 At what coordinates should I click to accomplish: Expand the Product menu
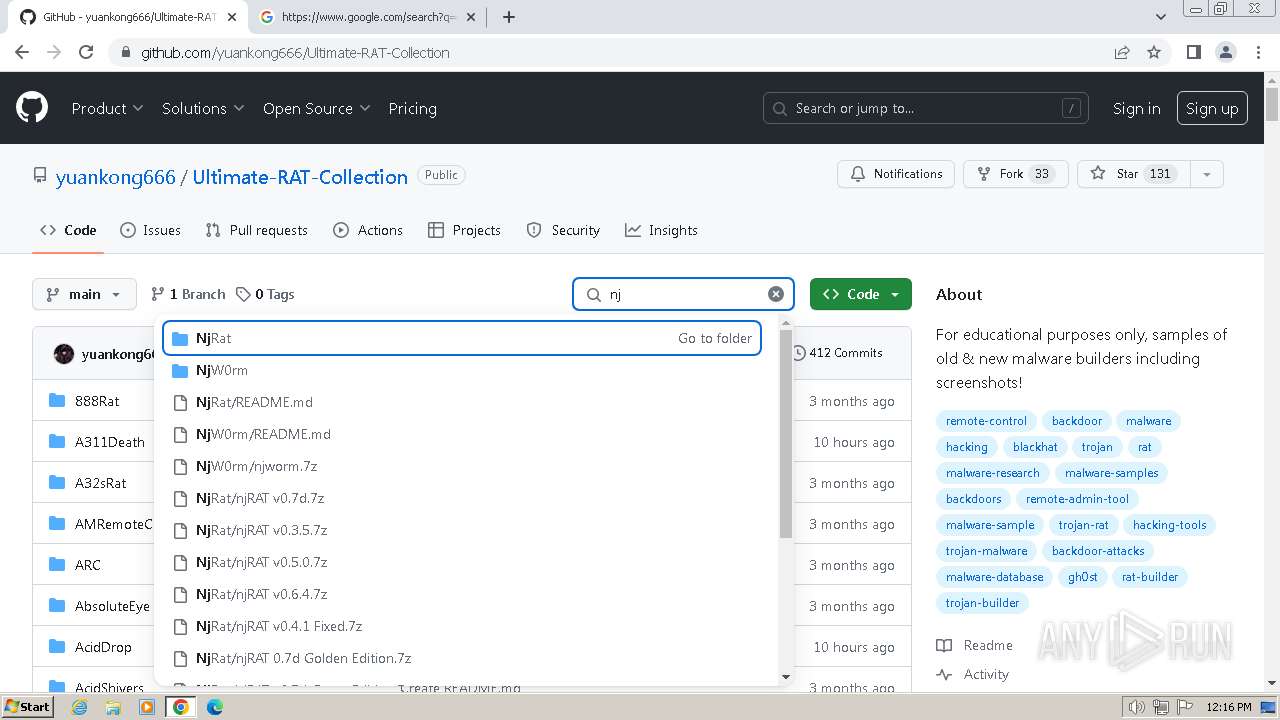pos(107,108)
